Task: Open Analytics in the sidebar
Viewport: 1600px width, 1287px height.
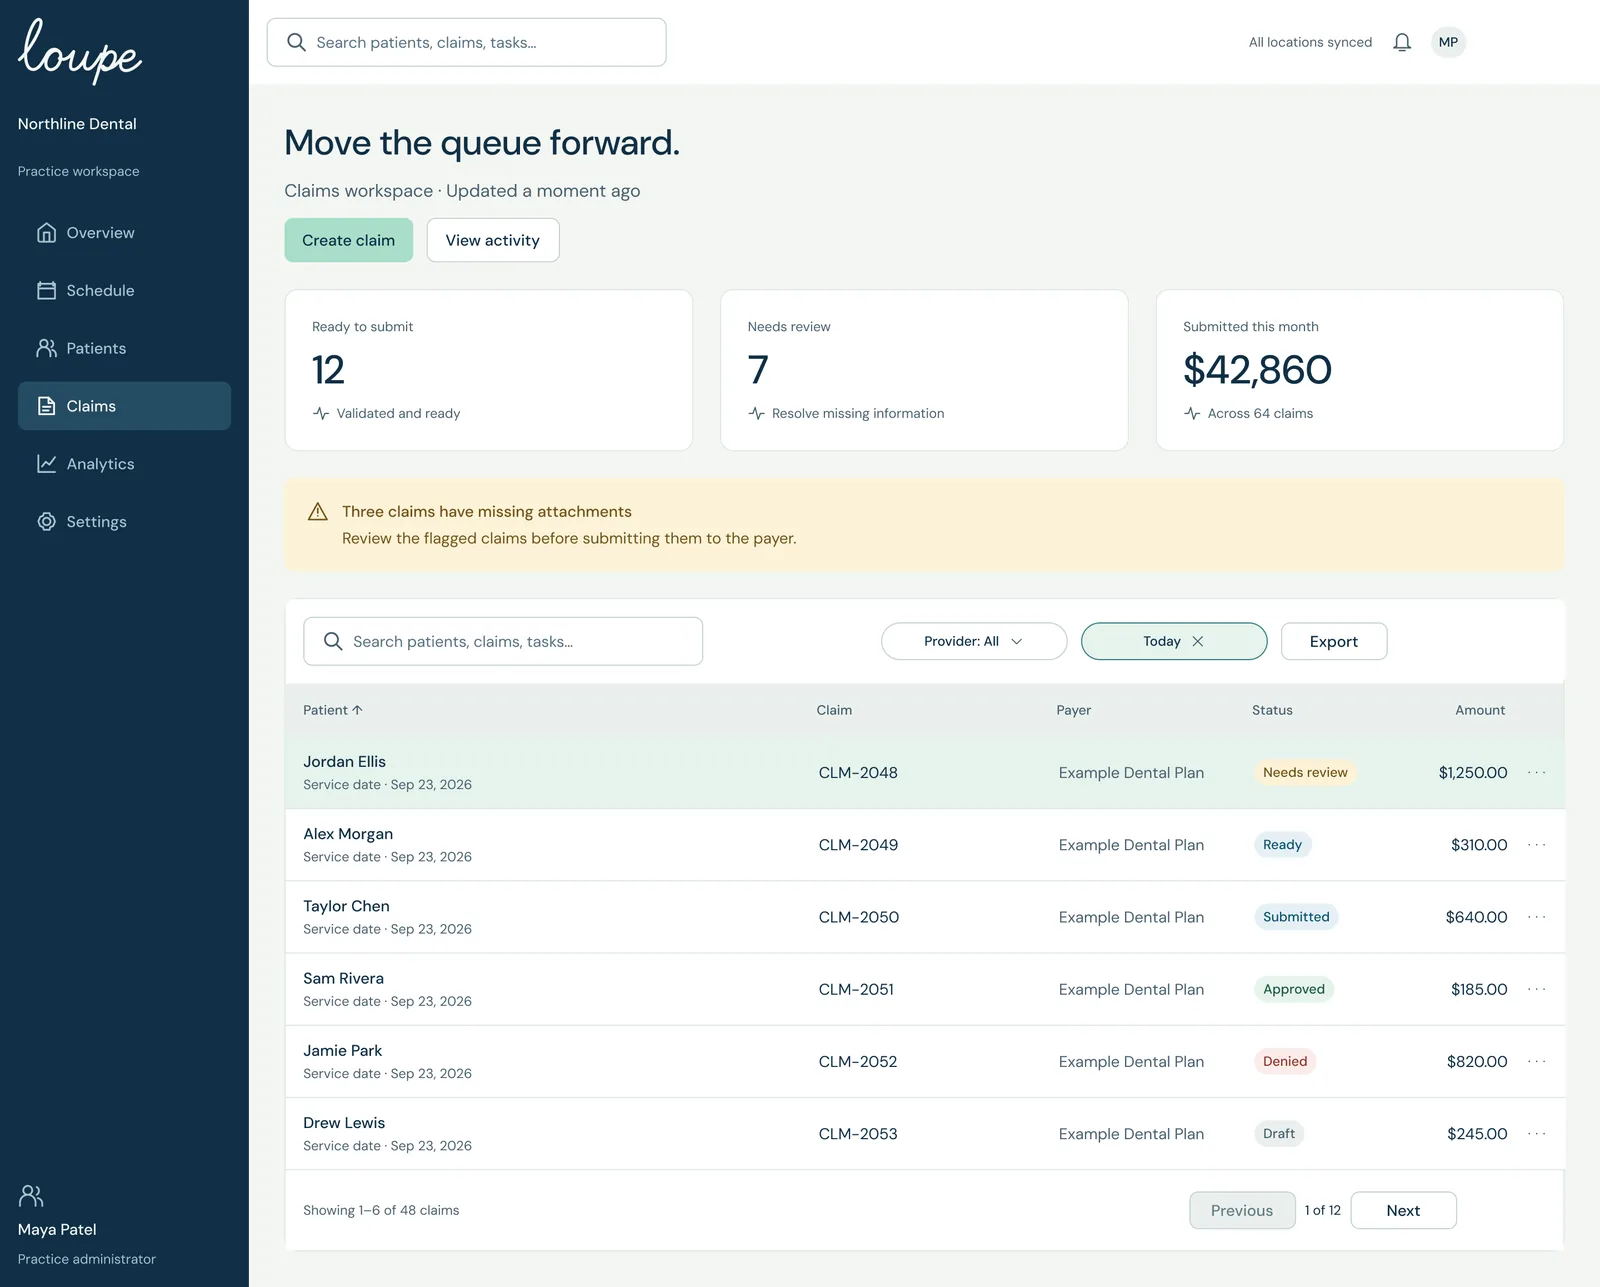Action: 124,464
